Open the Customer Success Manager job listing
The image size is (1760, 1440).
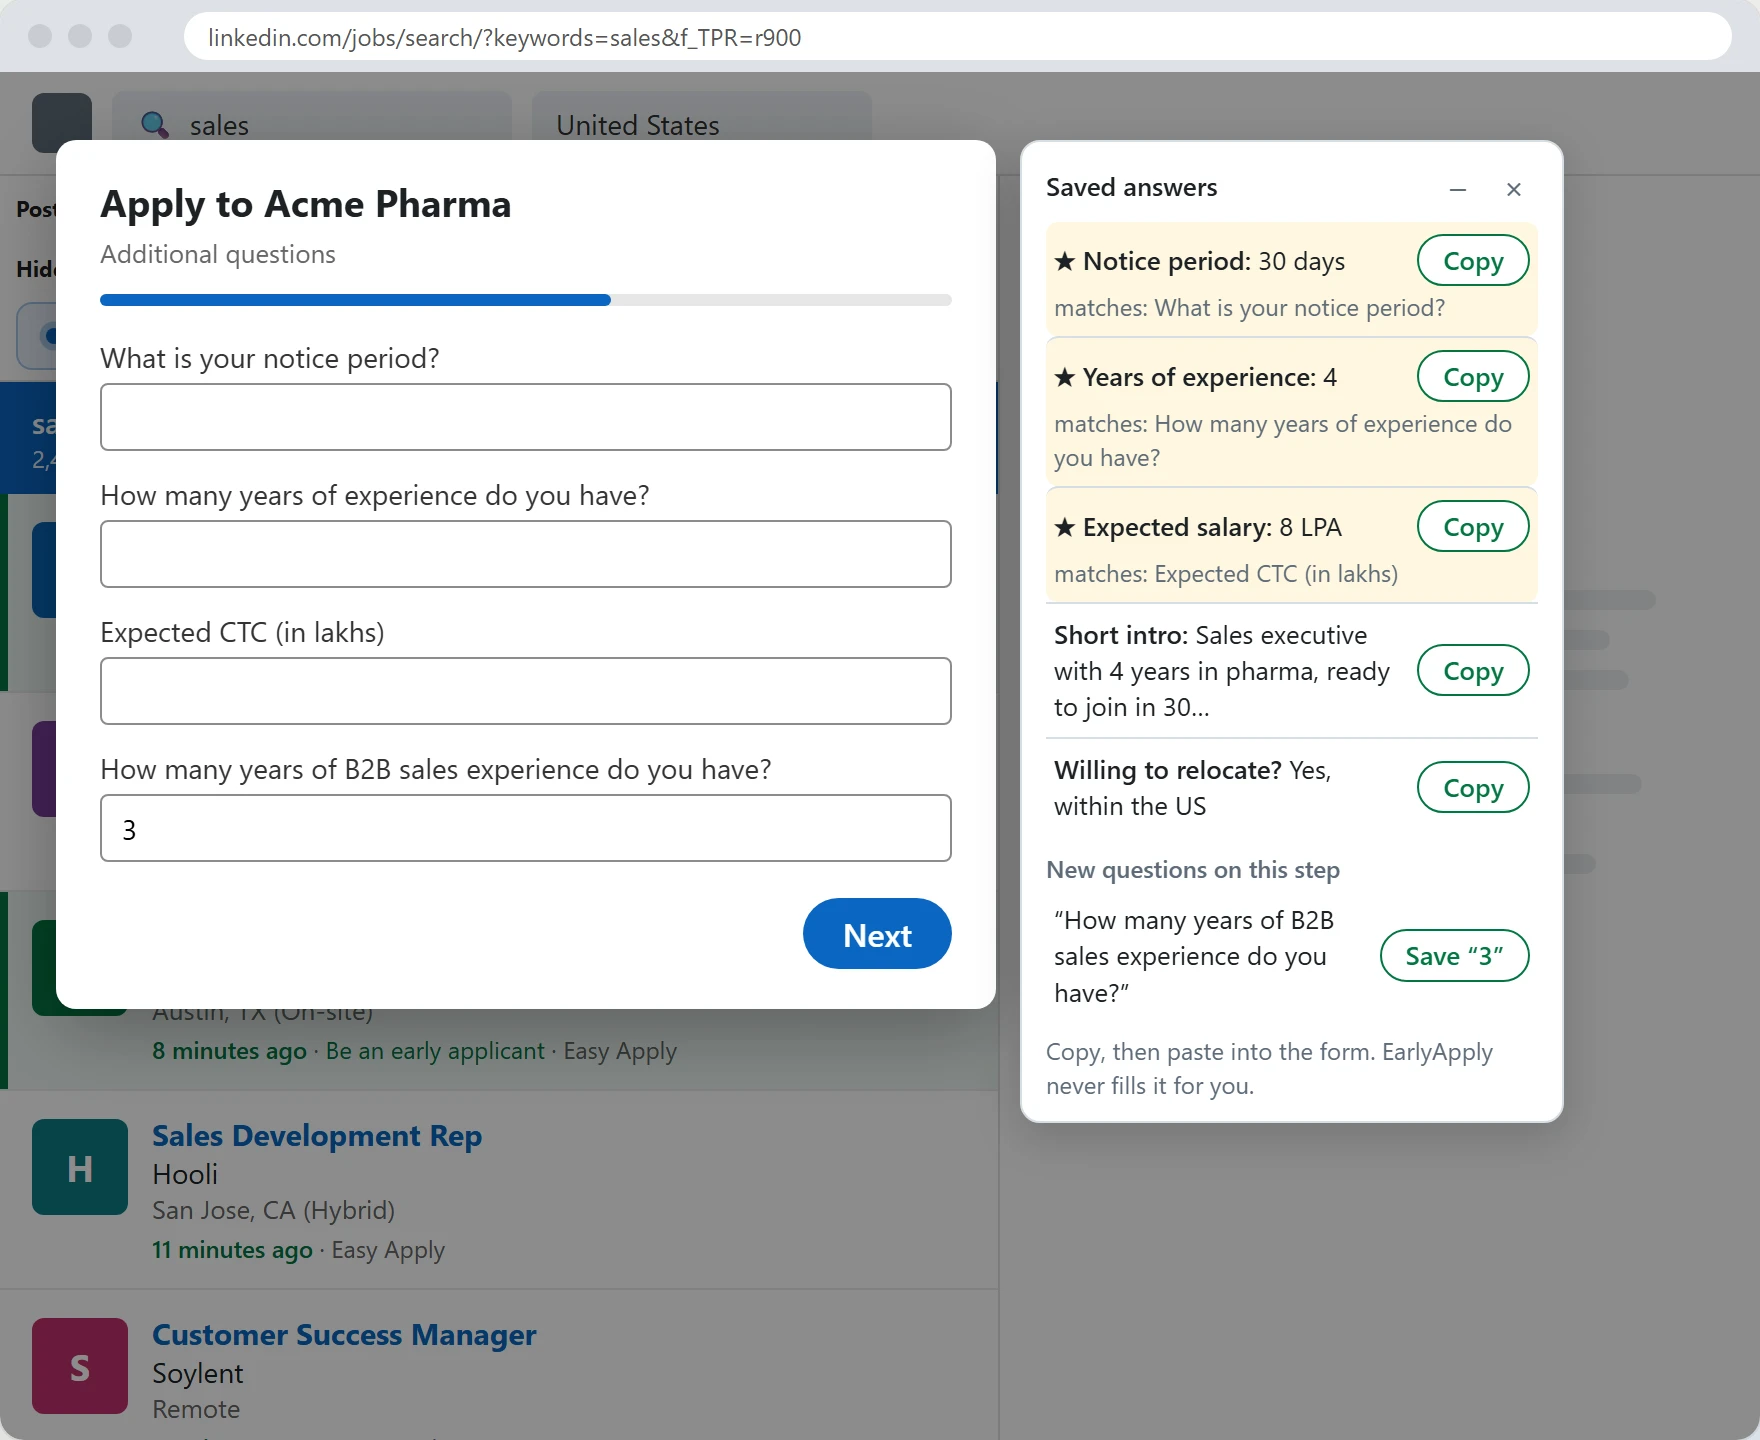[344, 1335]
